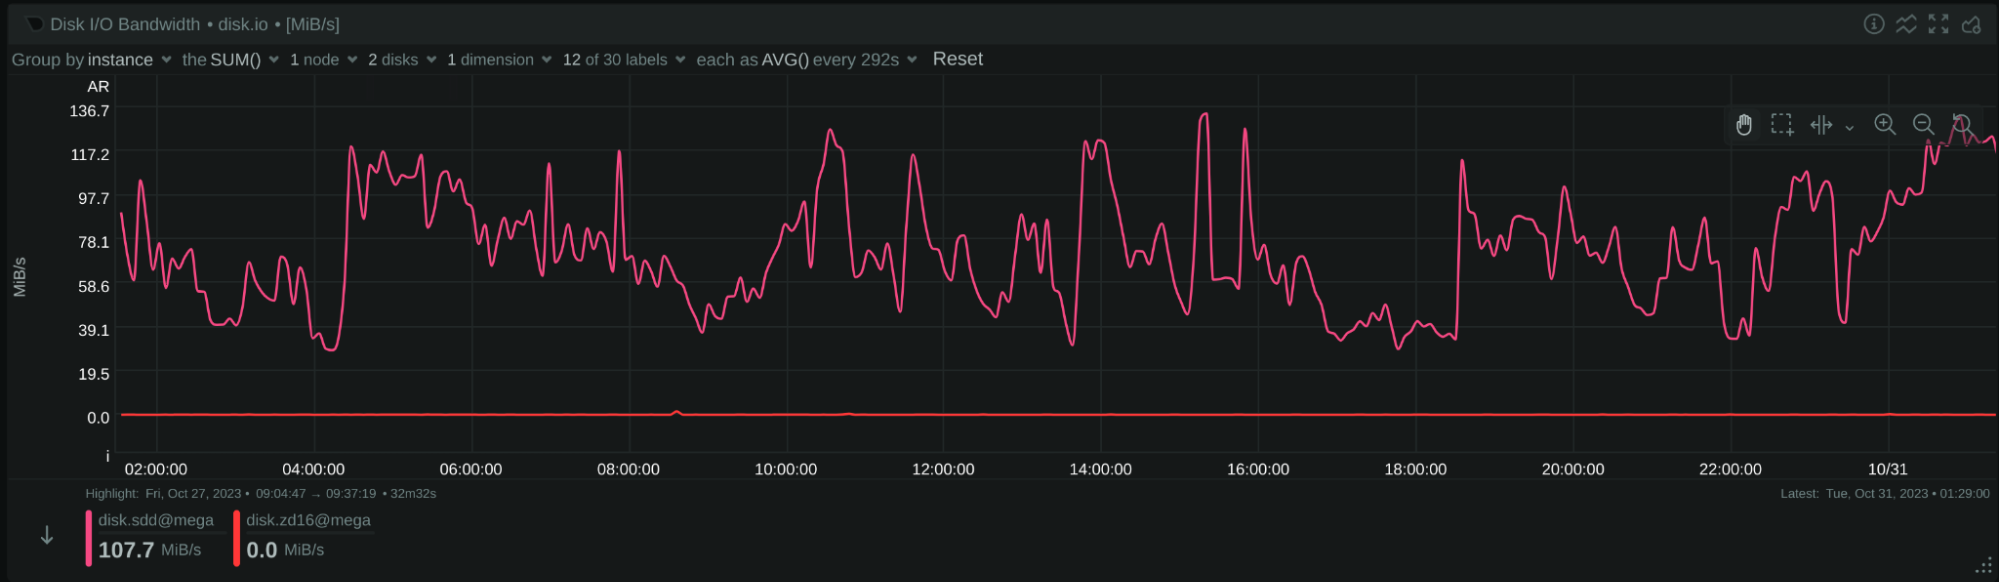Expand the 12 of 30 labels filter

[624, 60]
